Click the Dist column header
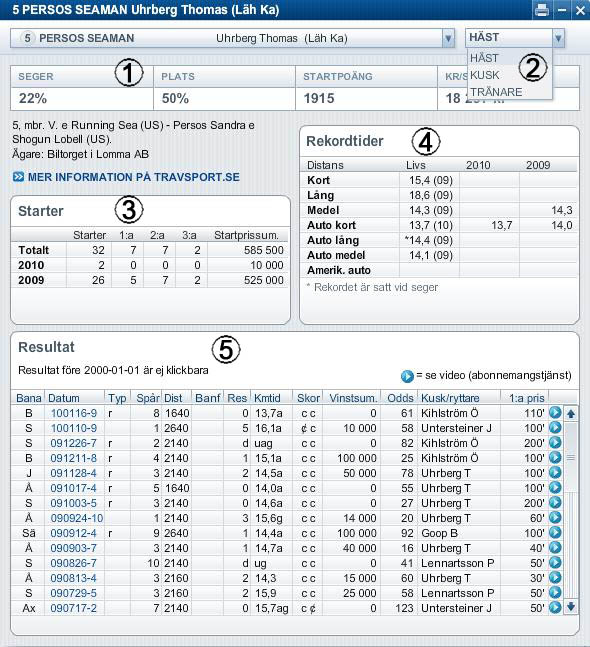Viewport: 590px width, 647px height. (173, 398)
